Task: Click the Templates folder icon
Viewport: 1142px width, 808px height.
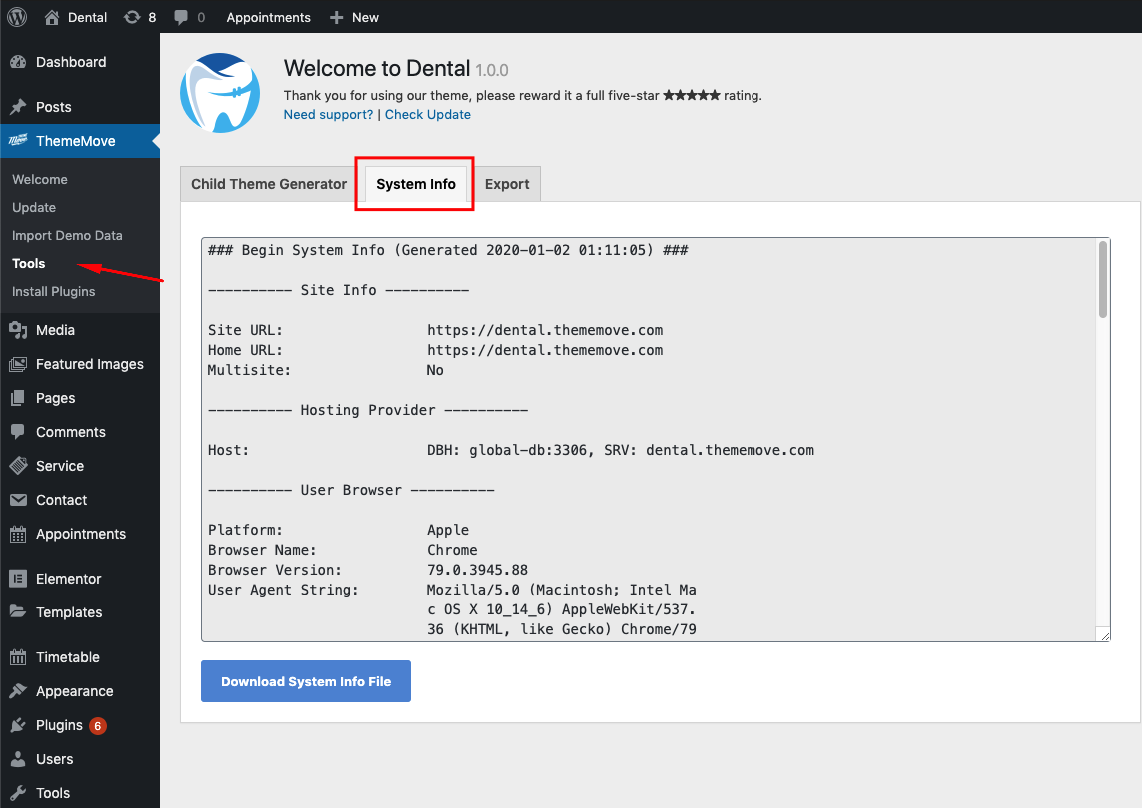Action: tap(18, 611)
